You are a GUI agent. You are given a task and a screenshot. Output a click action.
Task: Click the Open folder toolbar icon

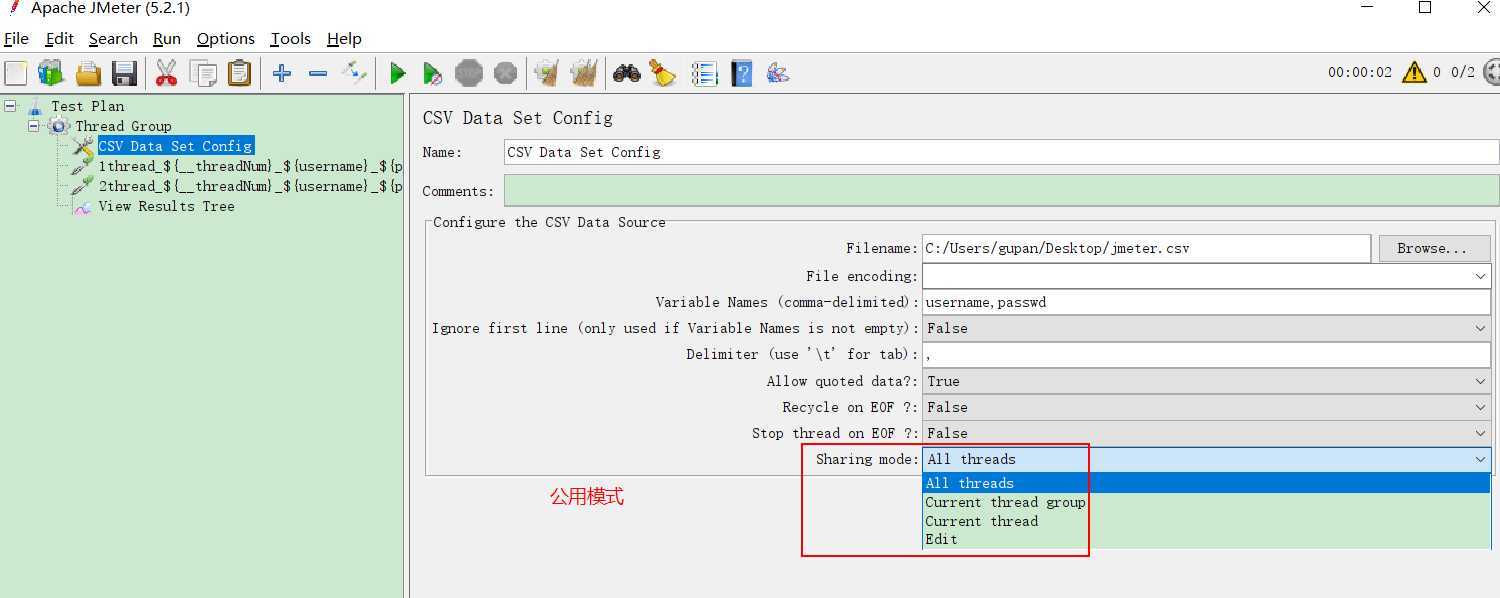[x=88, y=73]
